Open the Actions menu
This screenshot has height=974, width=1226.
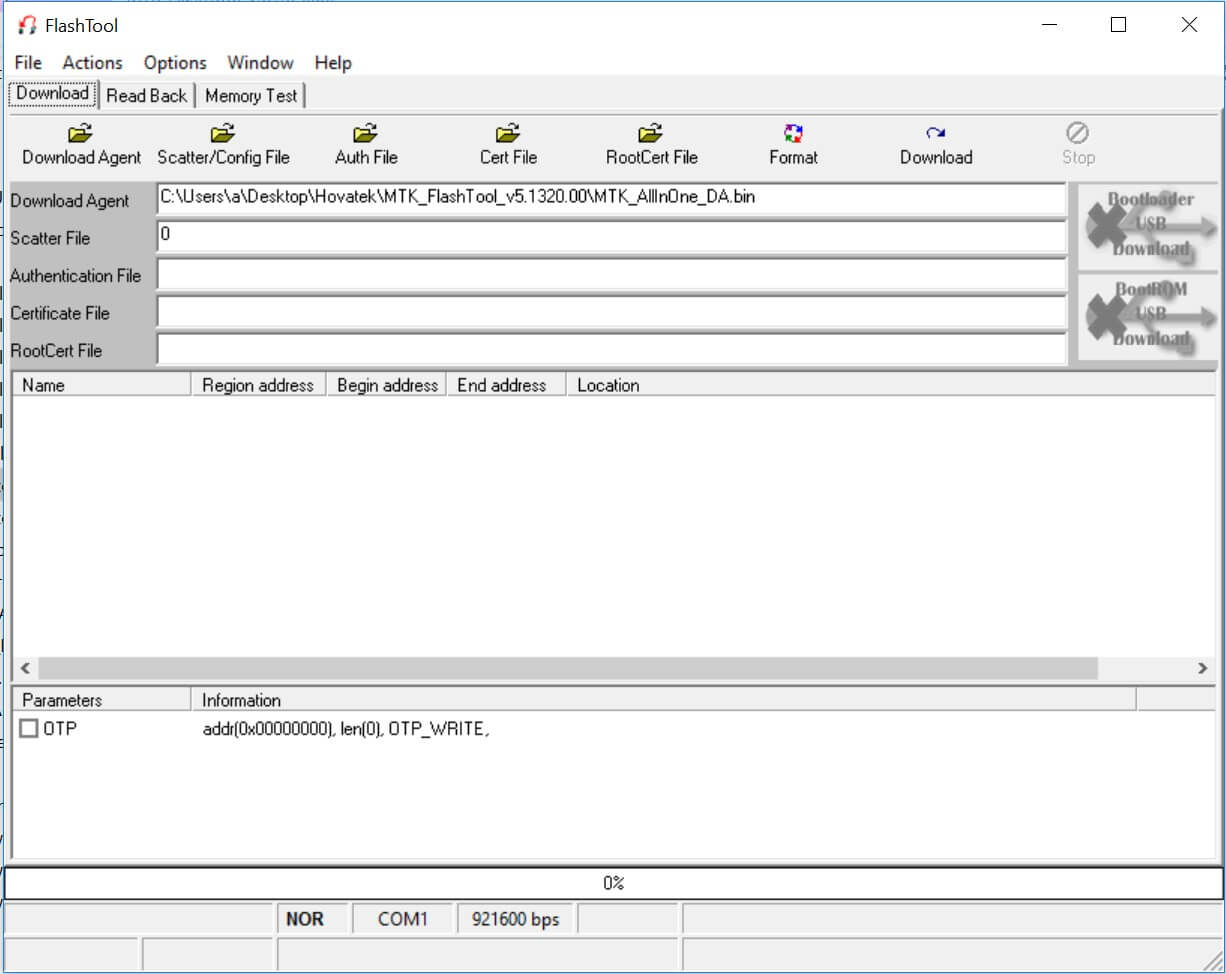(92, 63)
